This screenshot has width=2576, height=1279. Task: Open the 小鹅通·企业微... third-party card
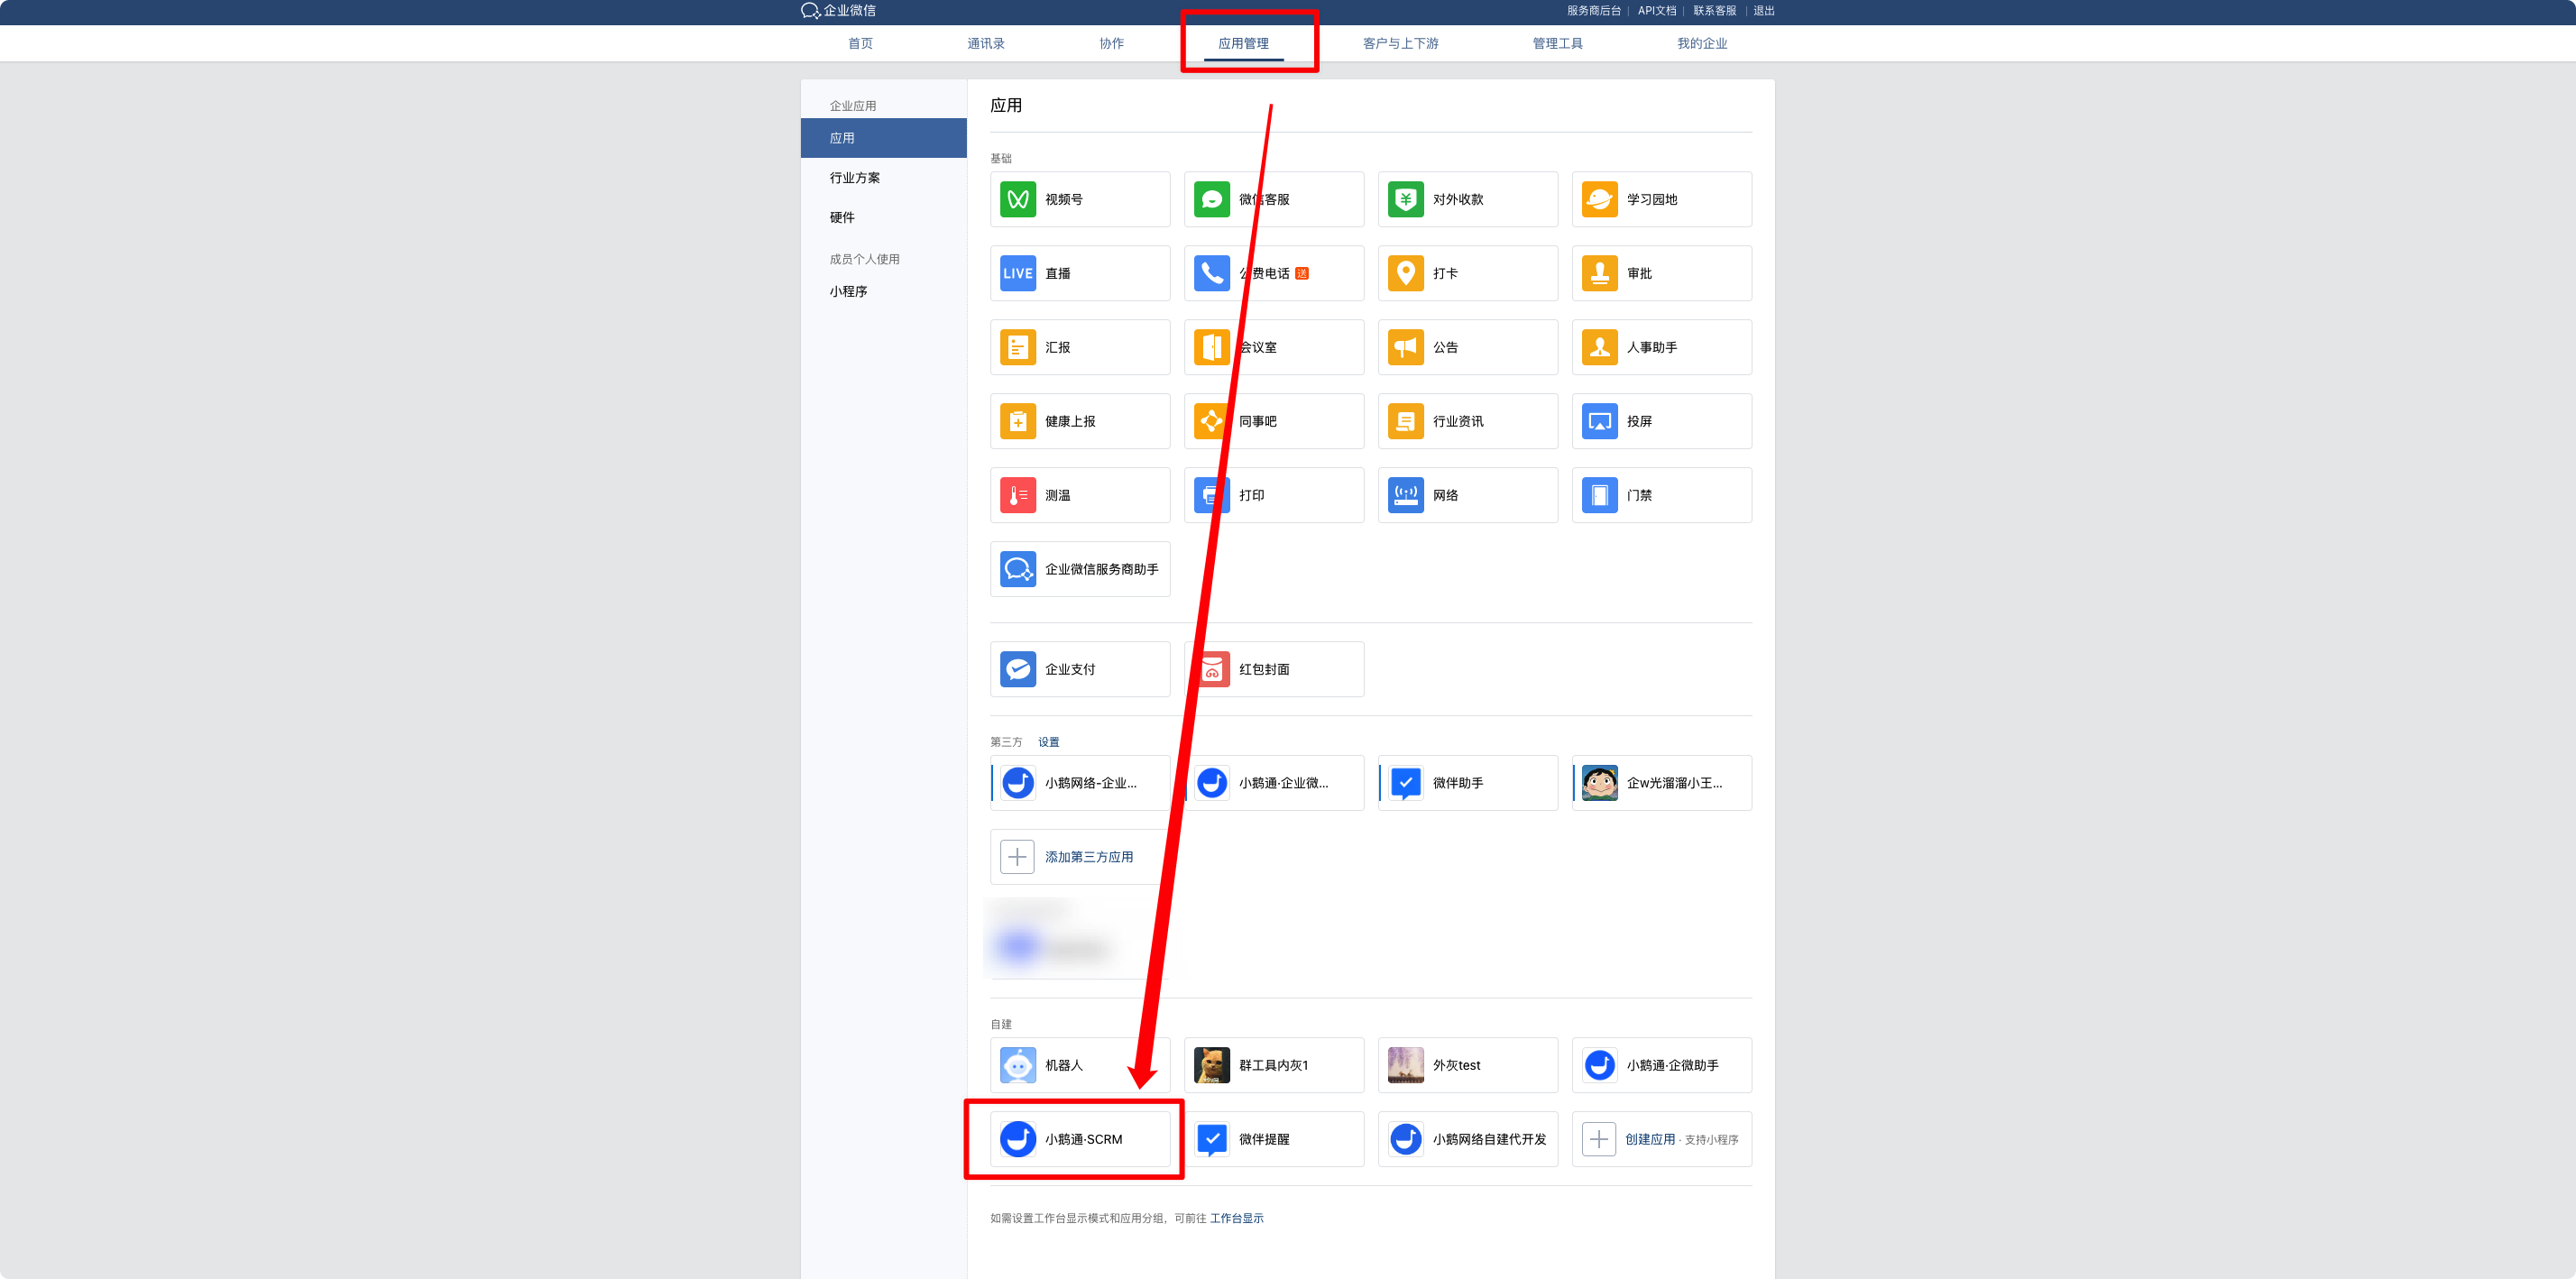click(x=1274, y=783)
